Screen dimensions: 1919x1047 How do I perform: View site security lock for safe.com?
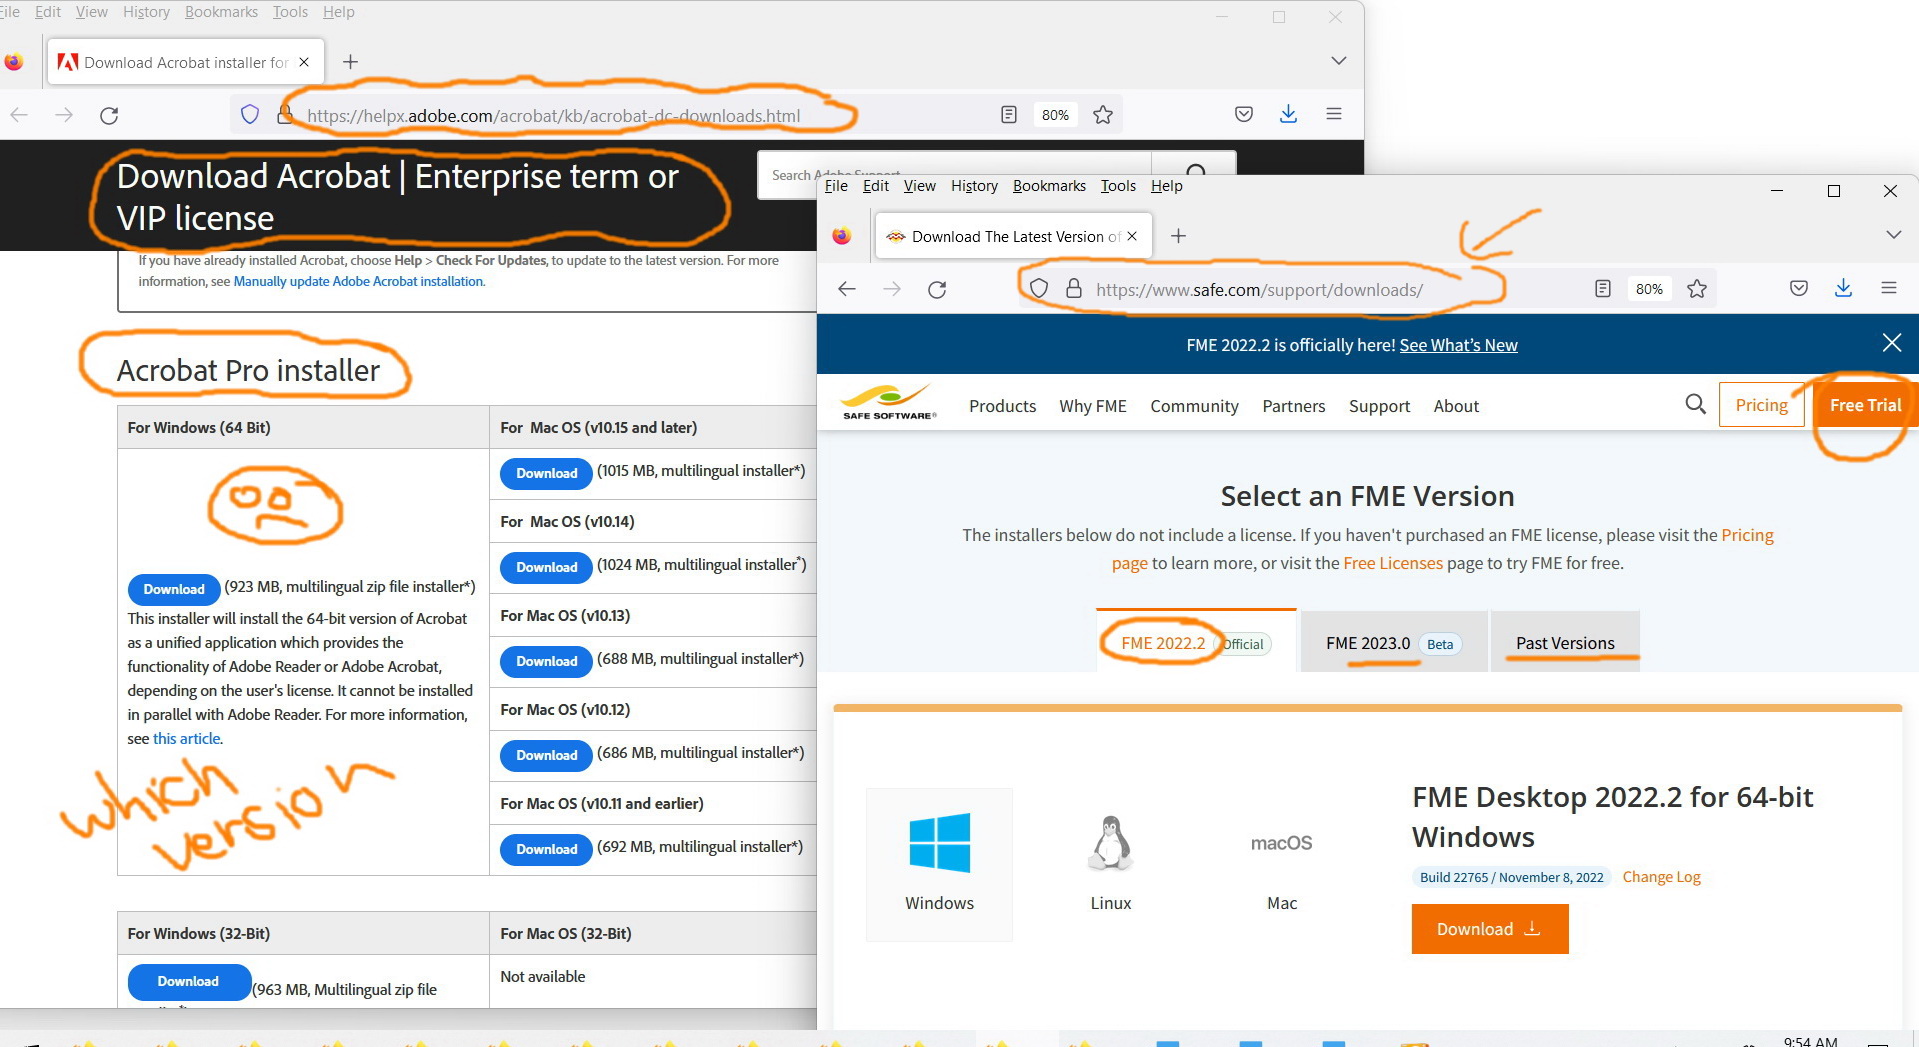point(1074,289)
